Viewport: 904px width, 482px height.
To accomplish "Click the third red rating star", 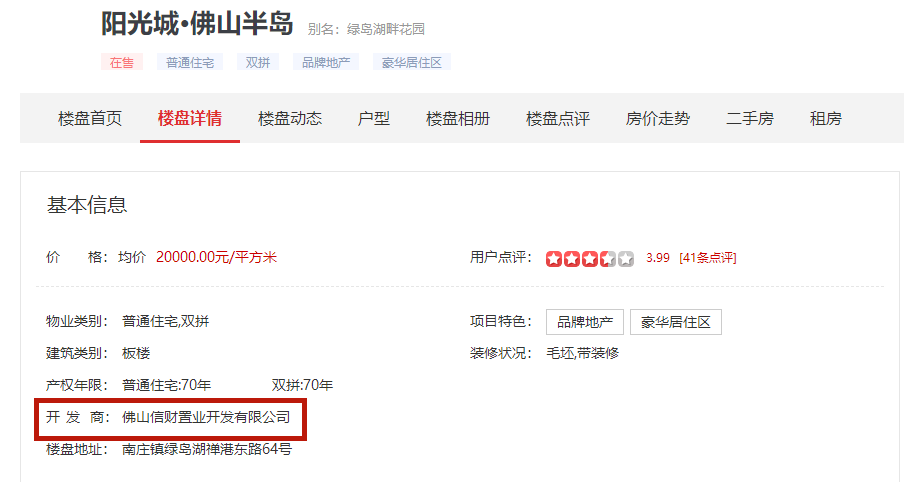I will pyautogui.click(x=590, y=258).
